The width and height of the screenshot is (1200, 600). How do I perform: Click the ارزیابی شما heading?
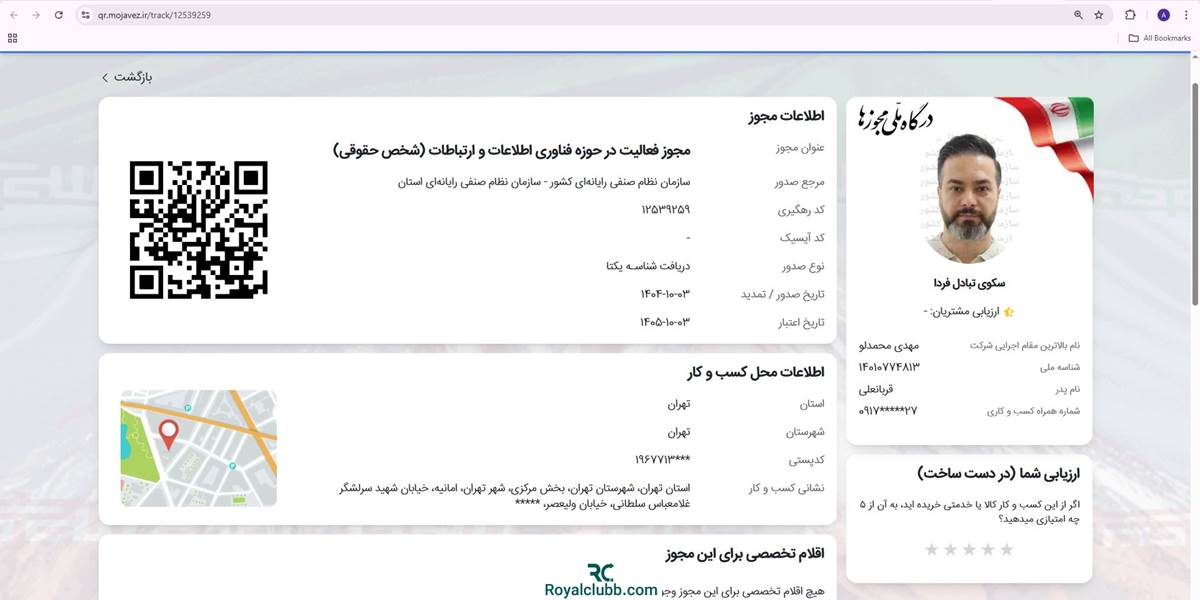[x=999, y=473]
